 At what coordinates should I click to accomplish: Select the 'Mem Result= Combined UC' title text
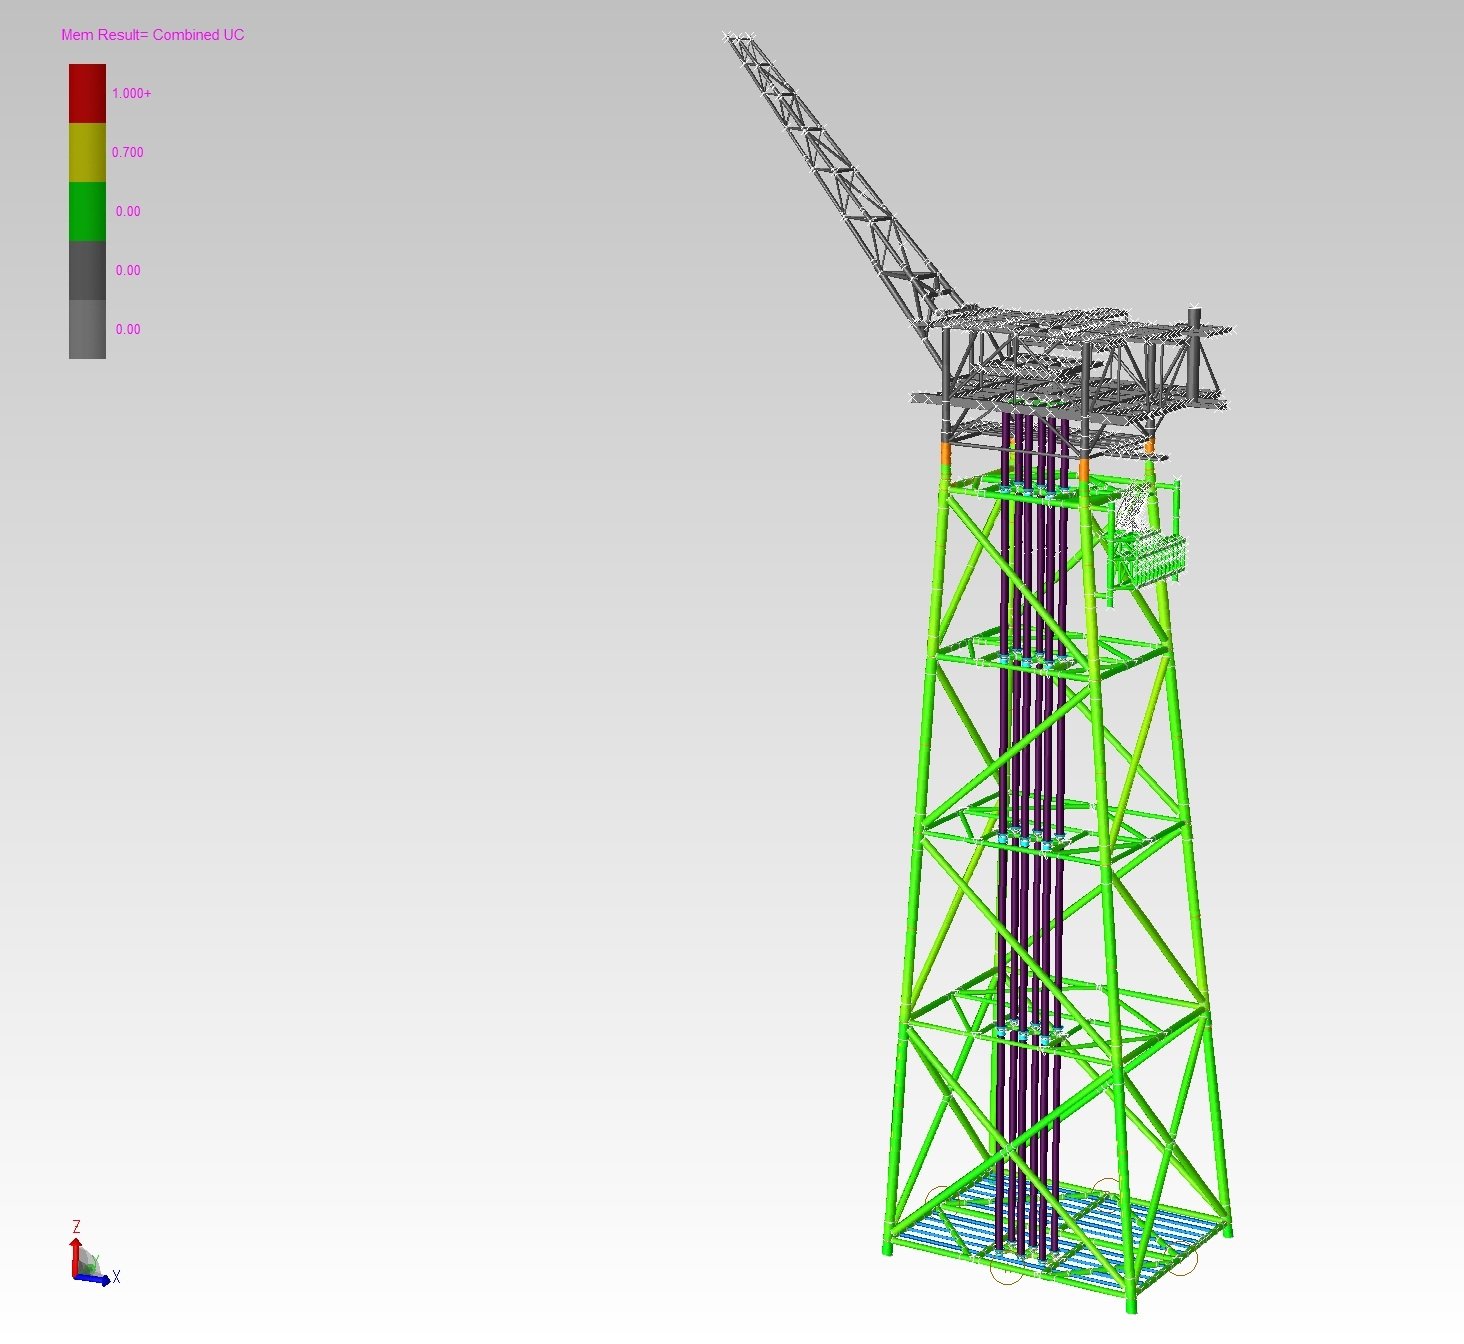tap(152, 35)
